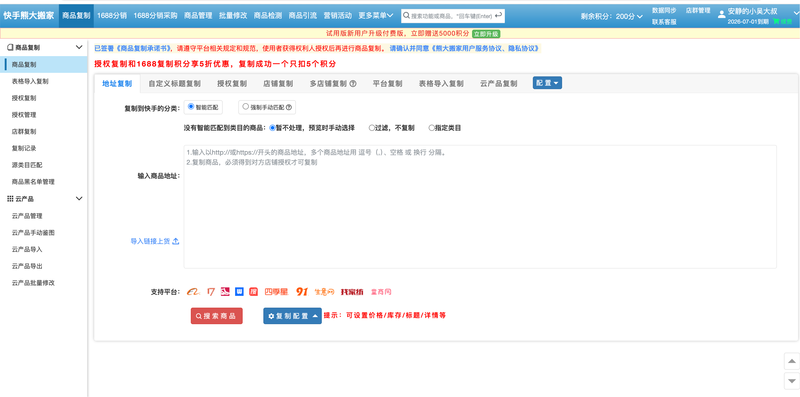Switch to 店铺复制 tab
The image size is (800, 397).
point(278,84)
